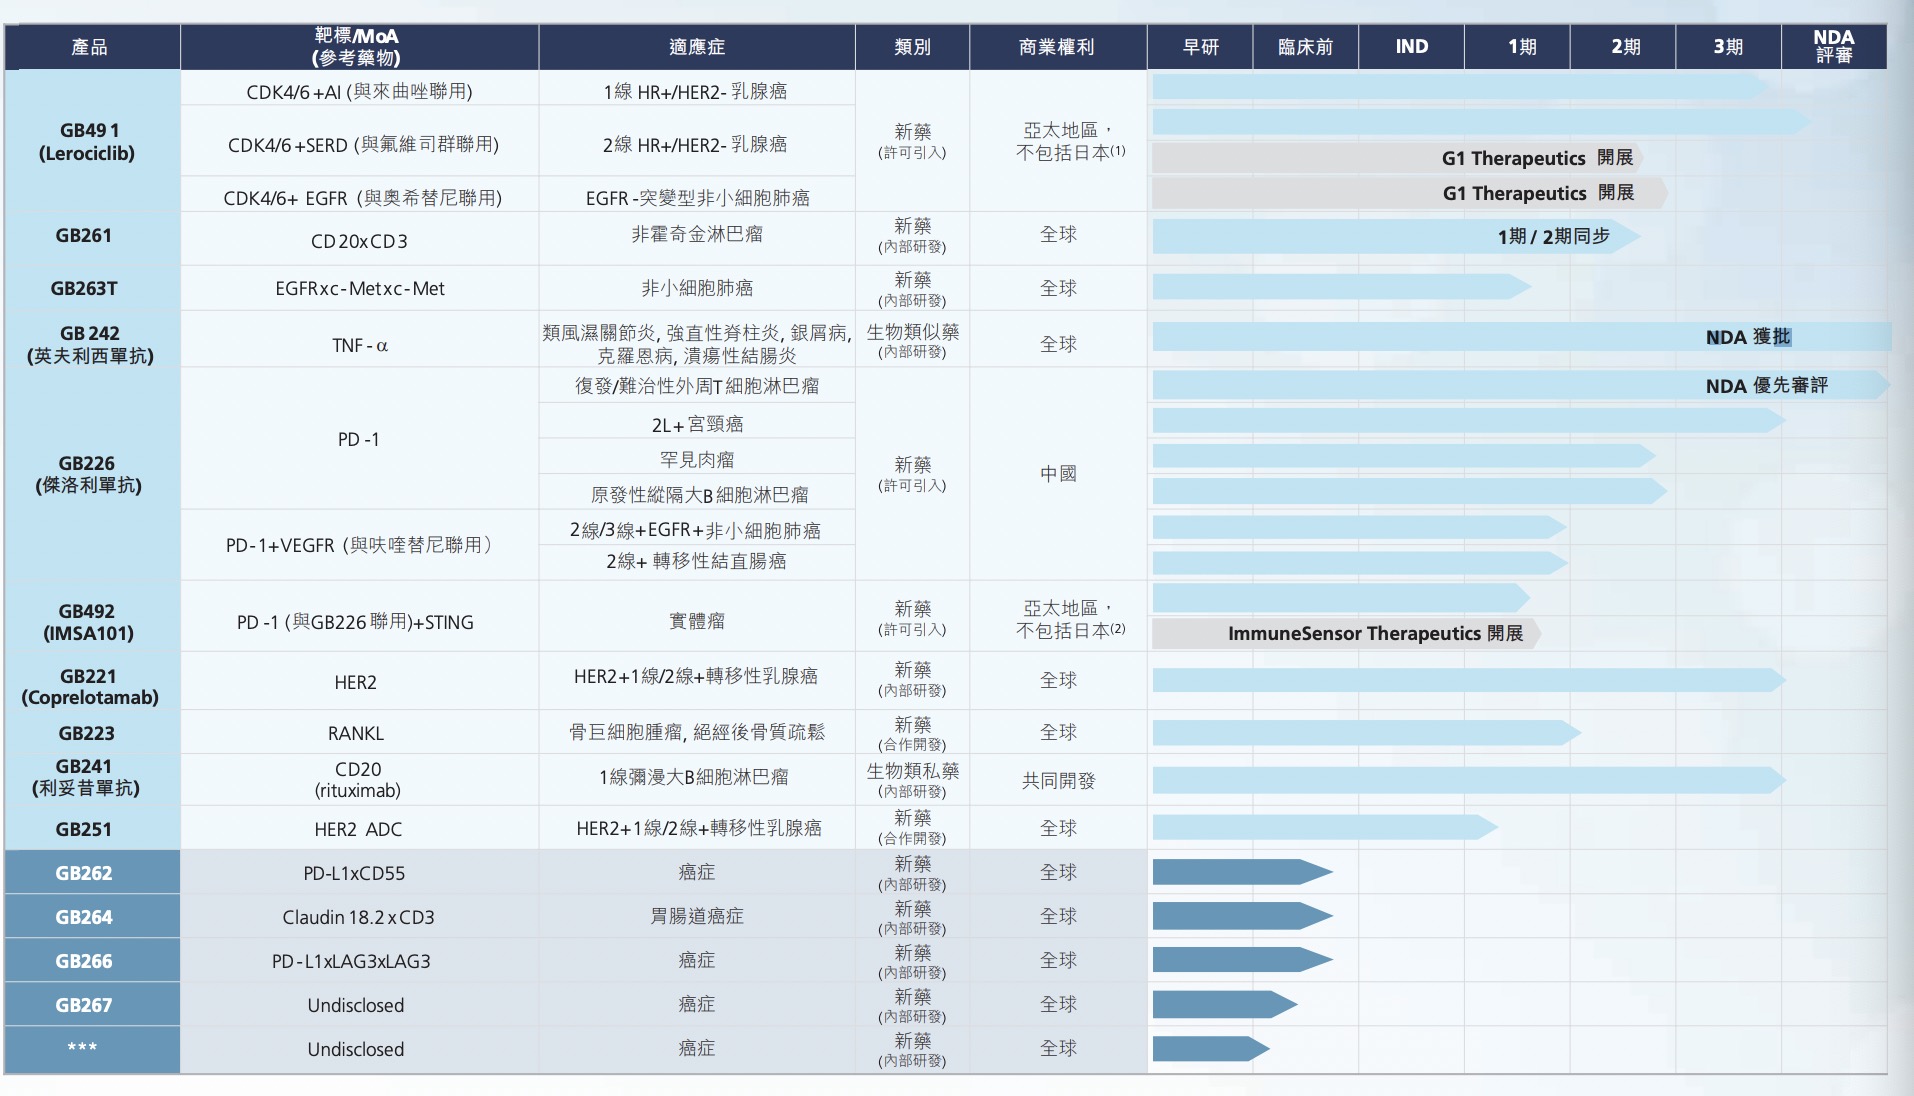Click the Claudin 18.2xCD3 target cell
This screenshot has width=1914, height=1096.
click(x=359, y=917)
